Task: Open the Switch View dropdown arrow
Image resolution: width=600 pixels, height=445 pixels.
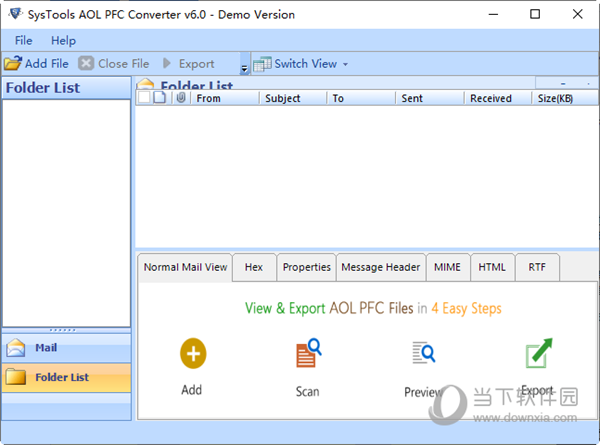Action: (346, 64)
